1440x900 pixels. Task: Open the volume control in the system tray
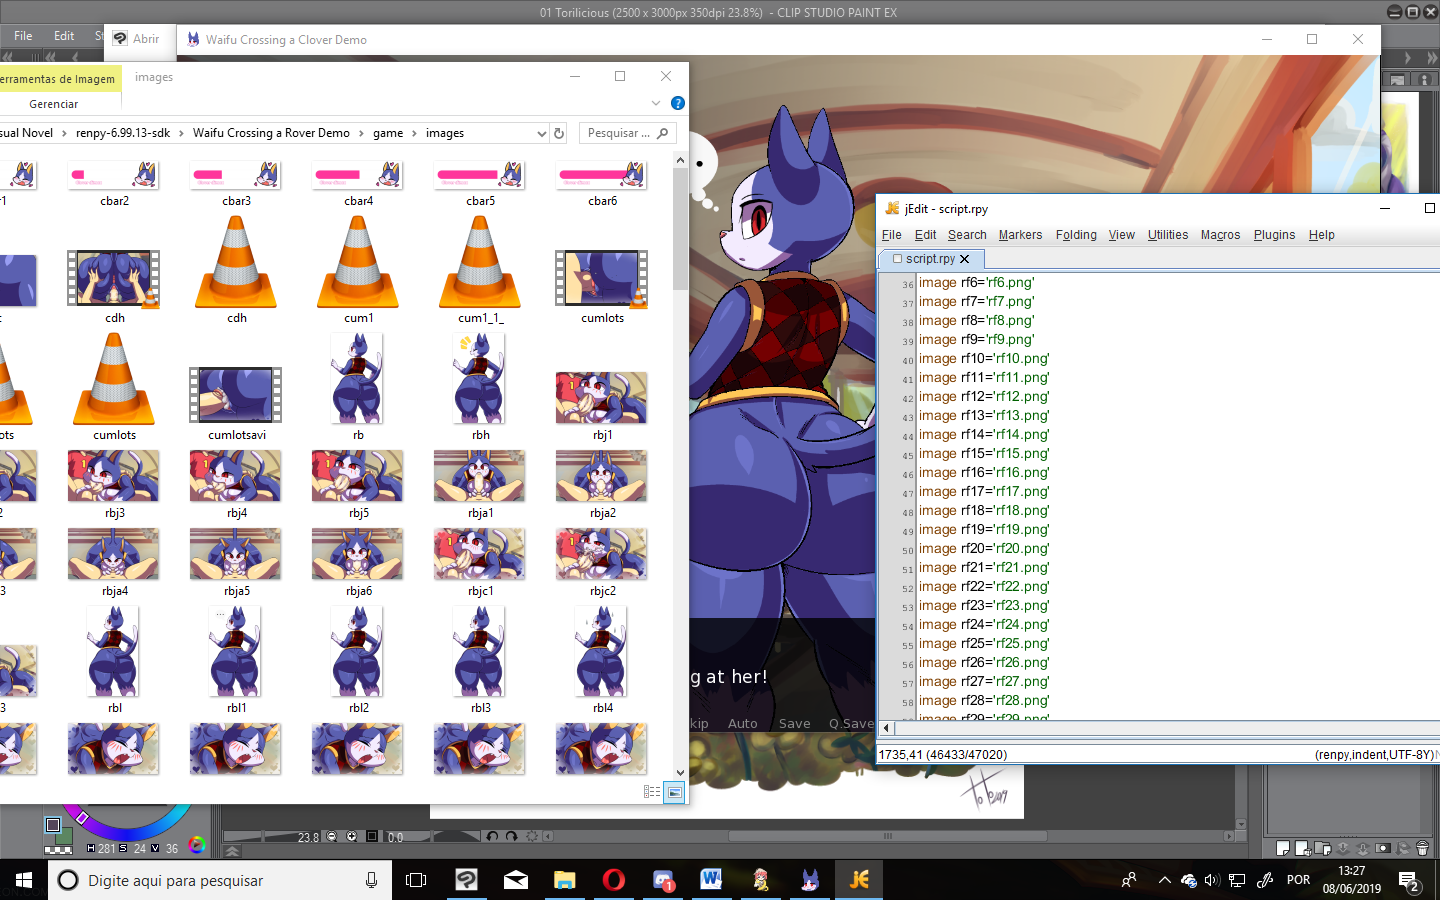1212,880
